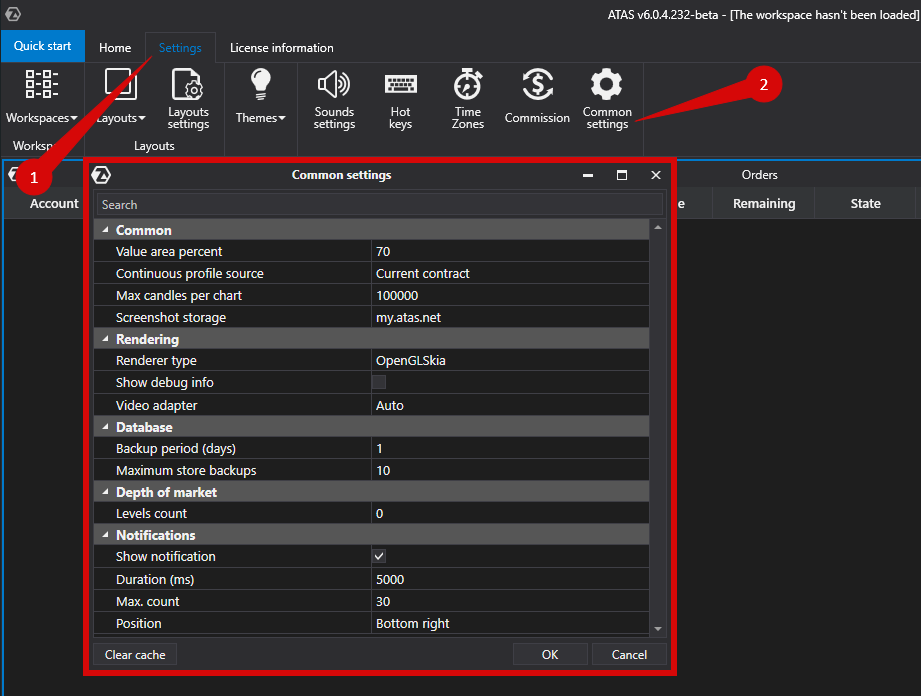Open the Workspaces icon menu
The height and width of the screenshot is (696, 921).
(x=41, y=95)
